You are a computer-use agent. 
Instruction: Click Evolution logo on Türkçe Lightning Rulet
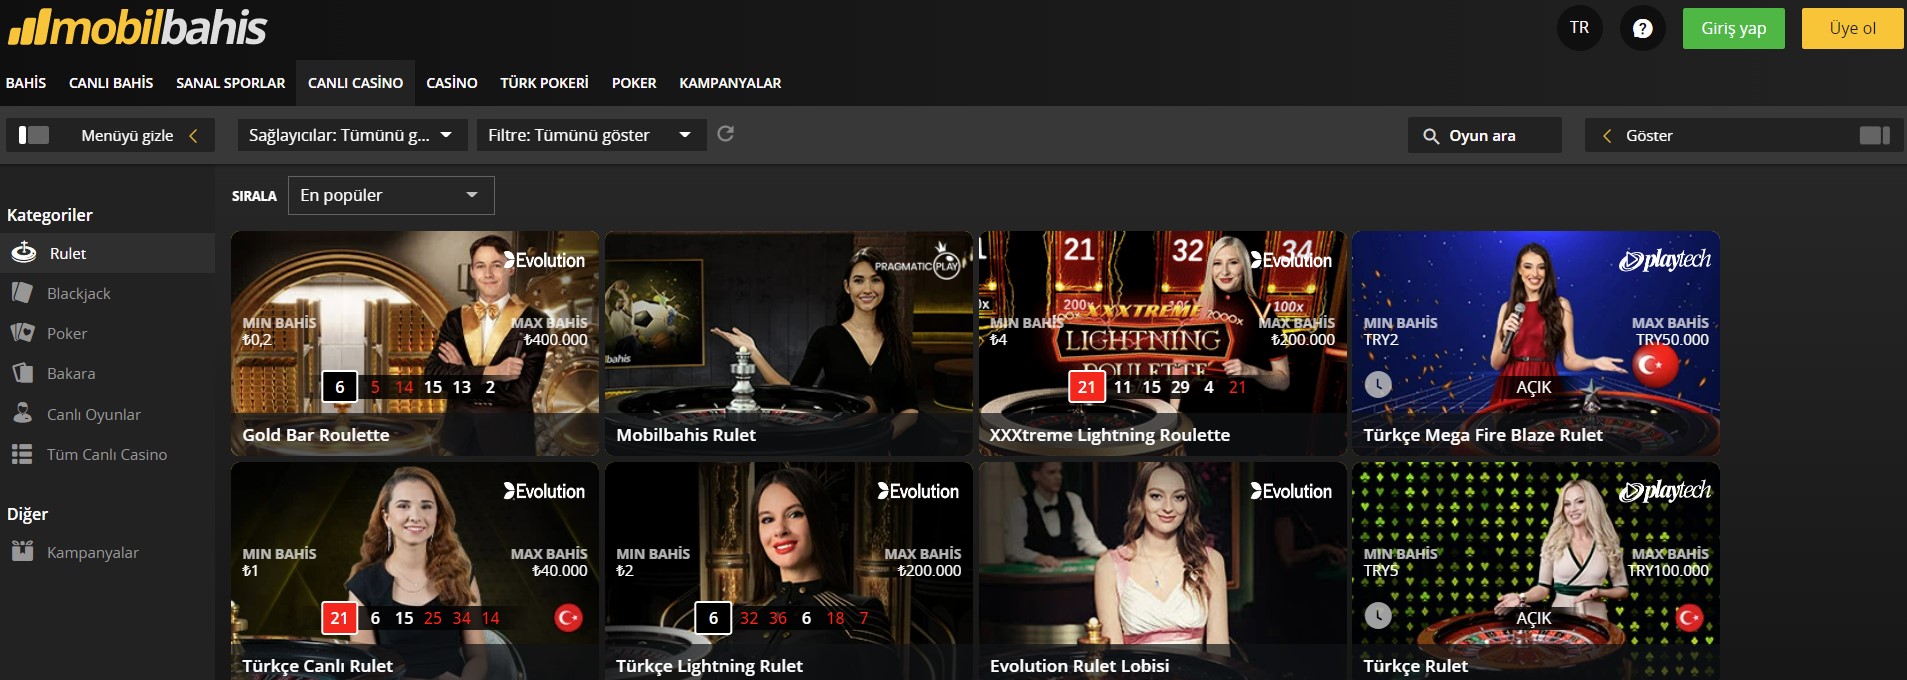[918, 491]
